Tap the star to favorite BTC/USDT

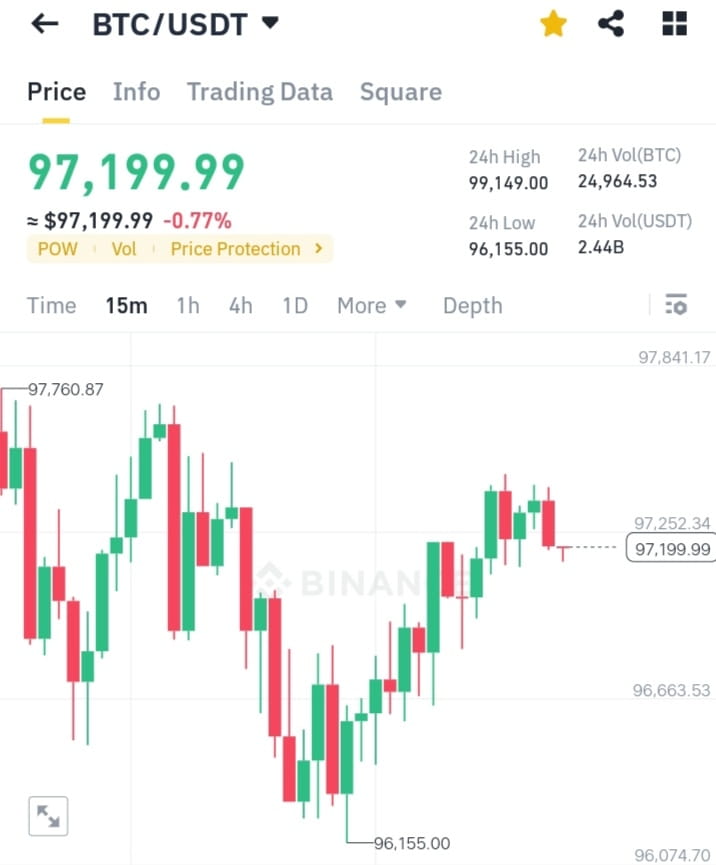tap(553, 24)
